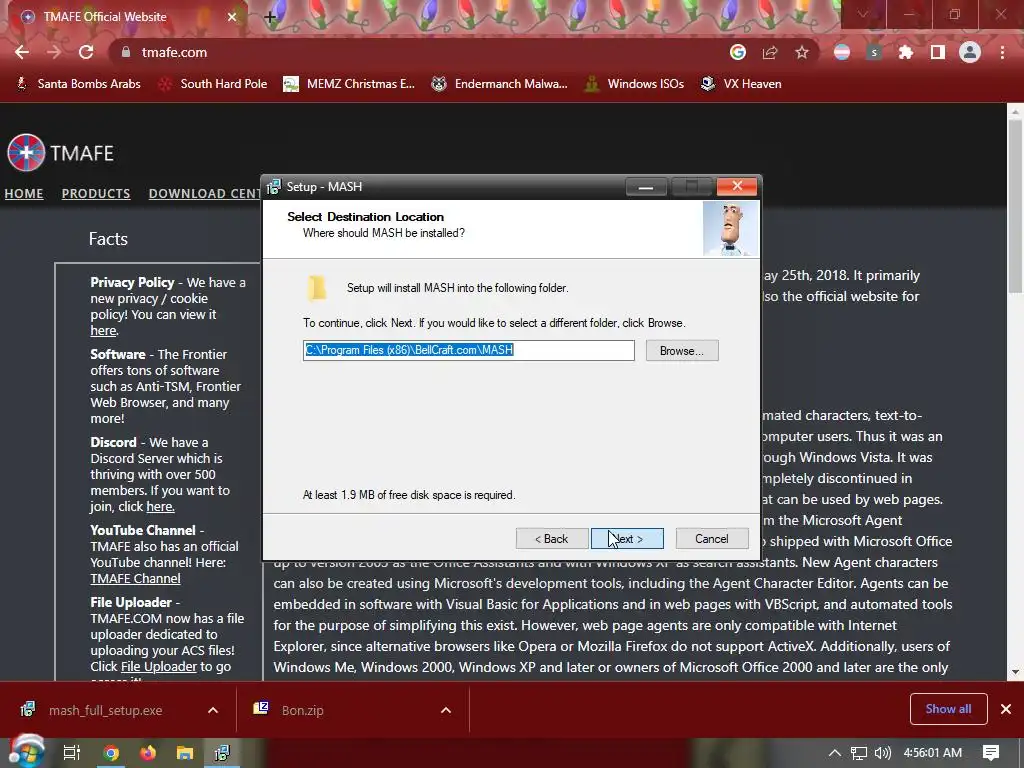Click Browse to choose a folder
Viewport: 1024px width, 768px height.
tap(682, 351)
